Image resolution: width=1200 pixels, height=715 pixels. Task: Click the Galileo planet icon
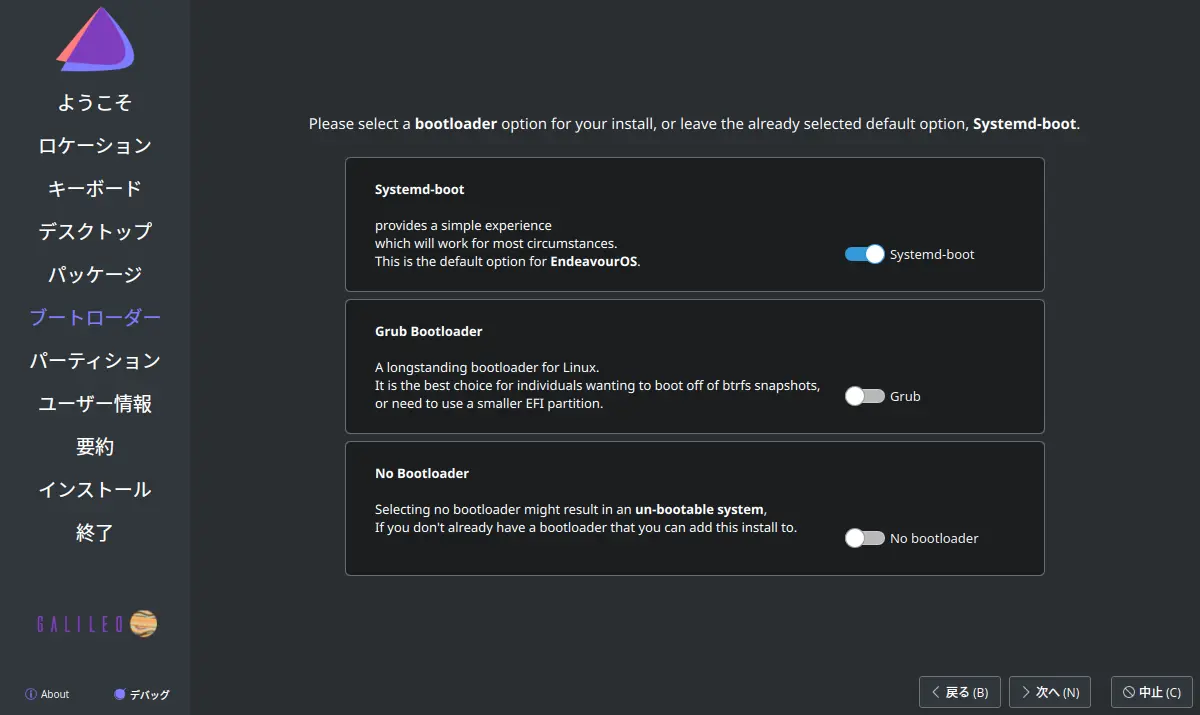143,624
